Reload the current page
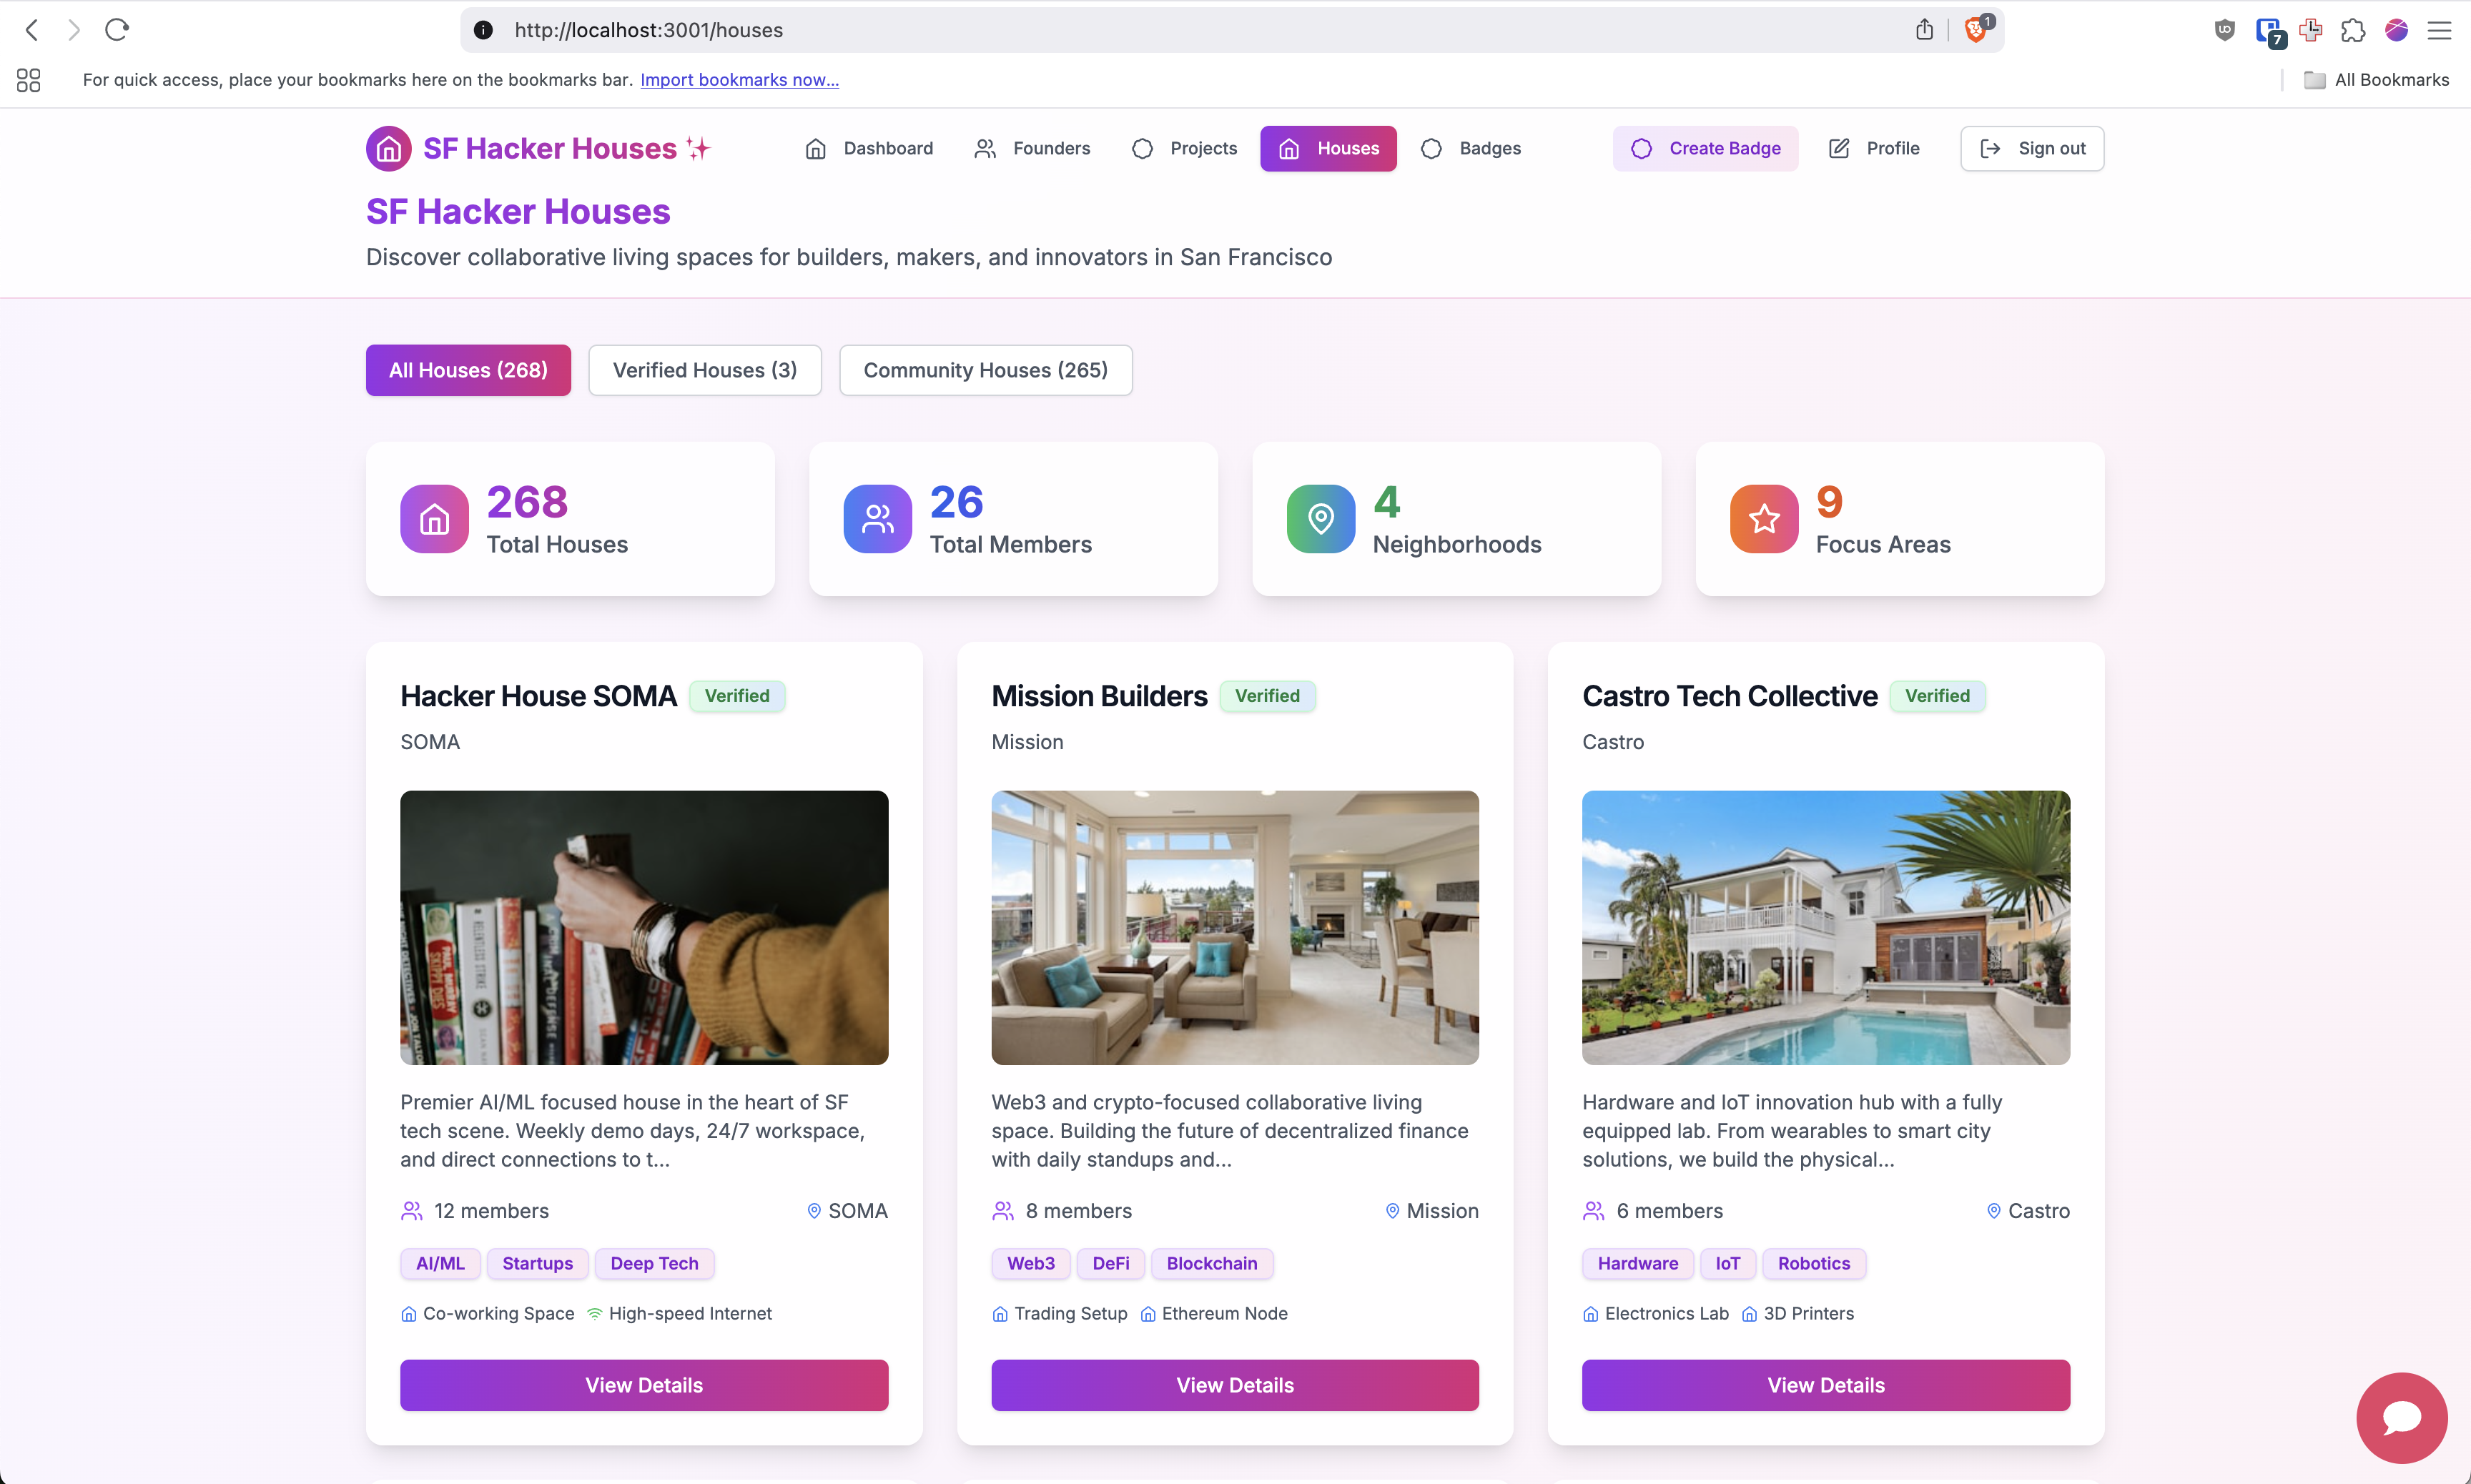 click(117, 30)
